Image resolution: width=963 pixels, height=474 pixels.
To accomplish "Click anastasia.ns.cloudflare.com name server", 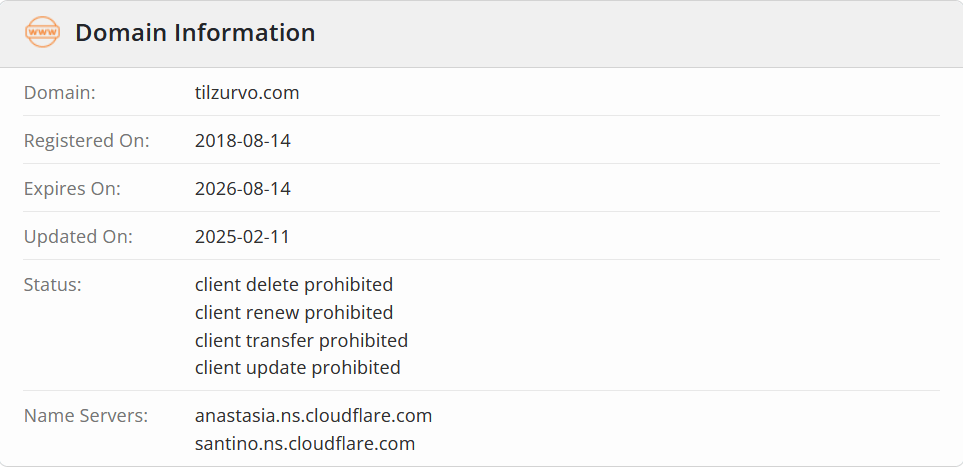I will tap(313, 416).
